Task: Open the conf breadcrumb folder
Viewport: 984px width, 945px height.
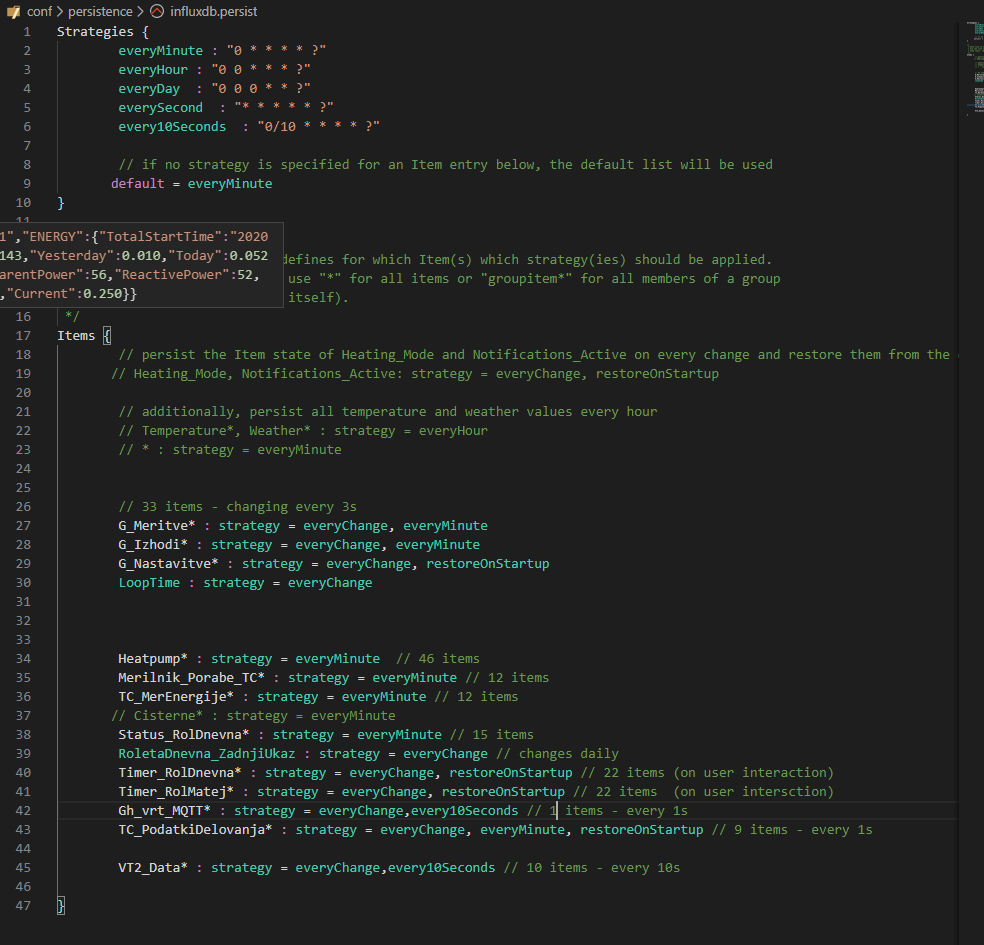Action: pyautogui.click(x=40, y=11)
